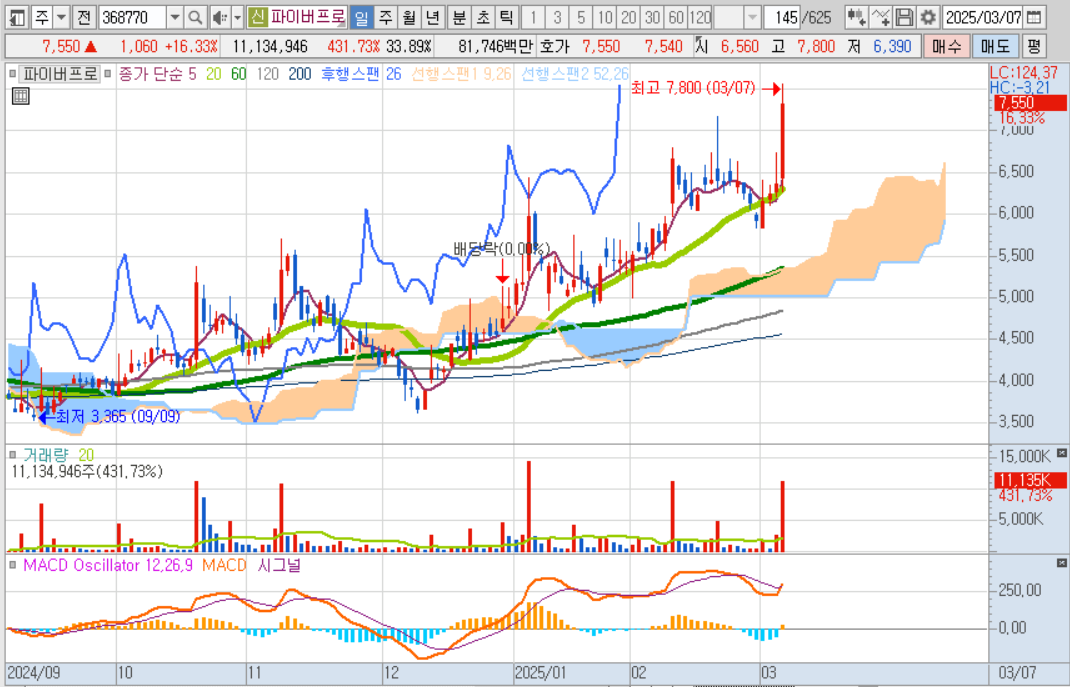Screen dimensions: 1070x687
Task: Click the 파이버프로 stock name box
Action: pos(307,17)
